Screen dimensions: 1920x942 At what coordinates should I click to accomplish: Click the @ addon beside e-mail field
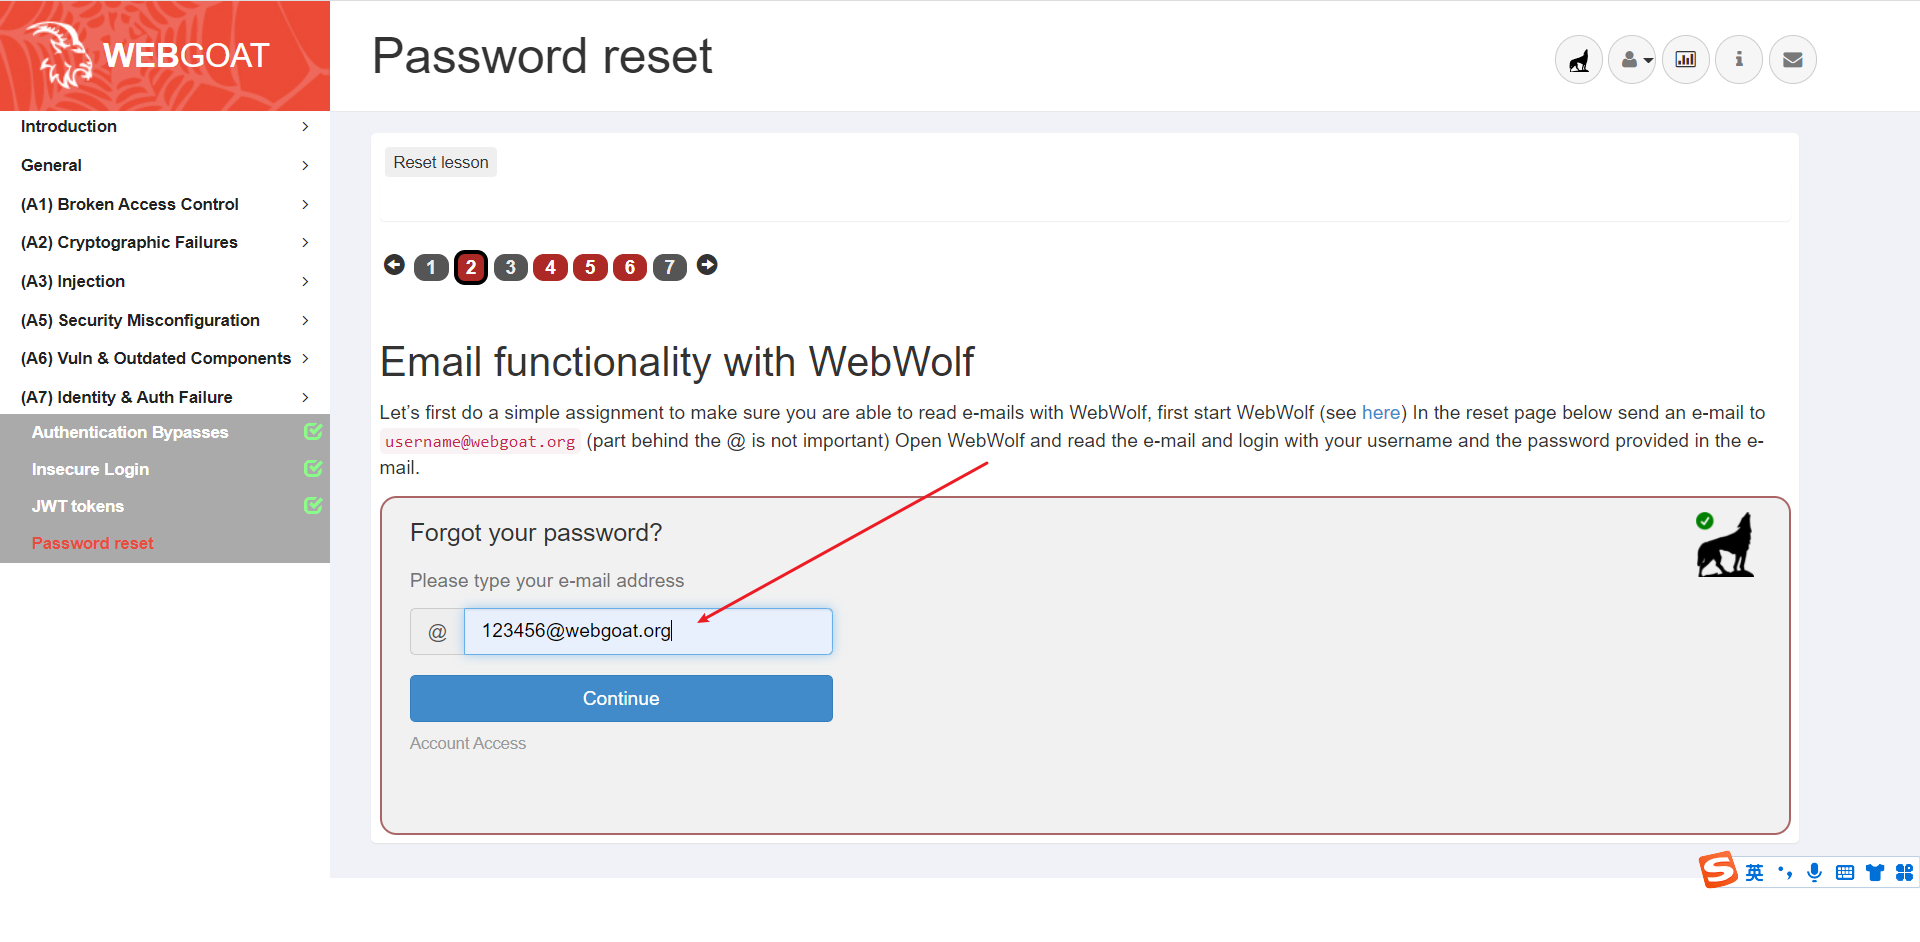[x=437, y=631]
